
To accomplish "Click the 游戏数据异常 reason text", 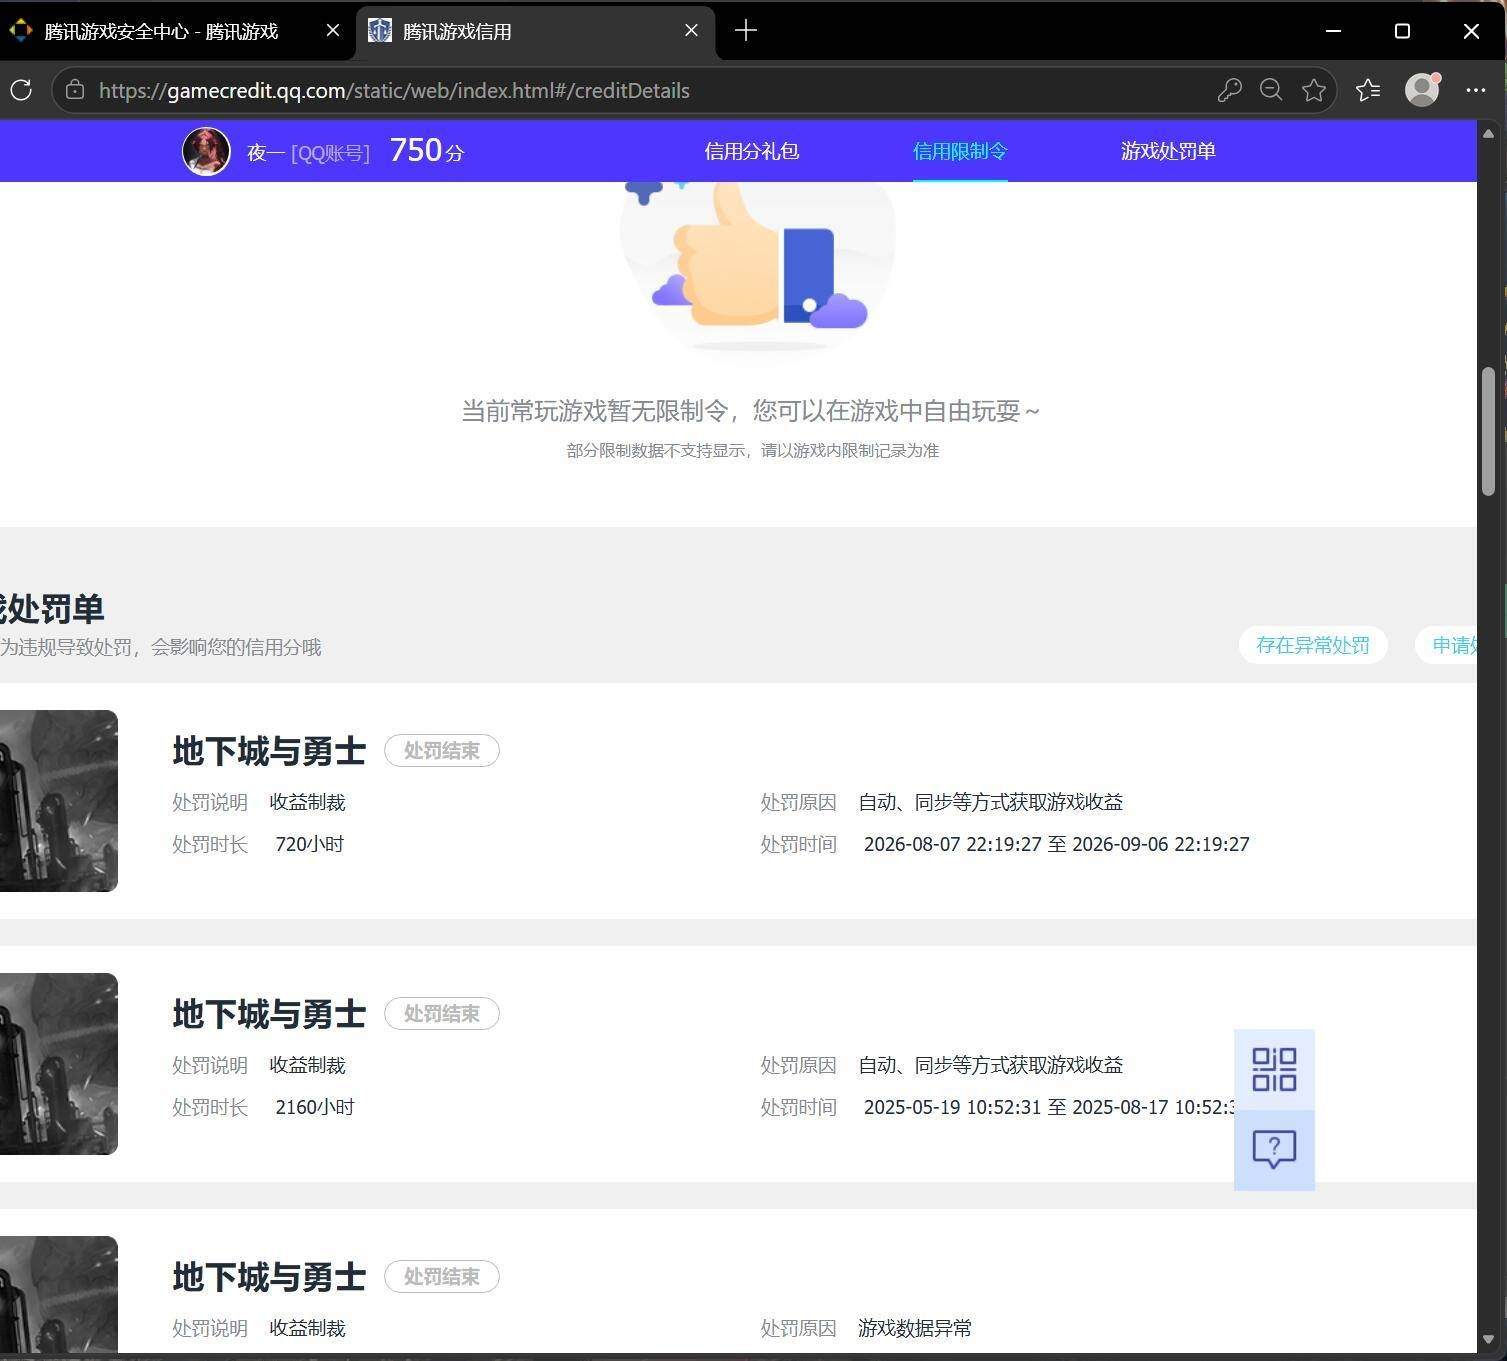I will [x=915, y=1328].
